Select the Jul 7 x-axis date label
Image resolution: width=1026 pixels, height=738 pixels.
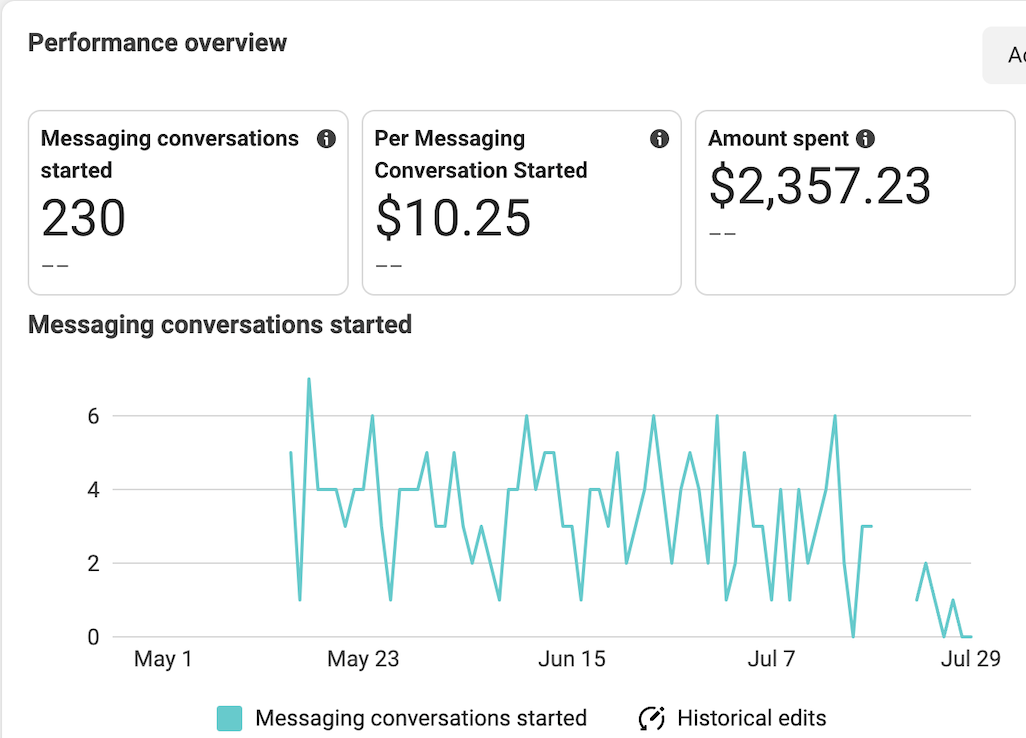(x=772, y=659)
